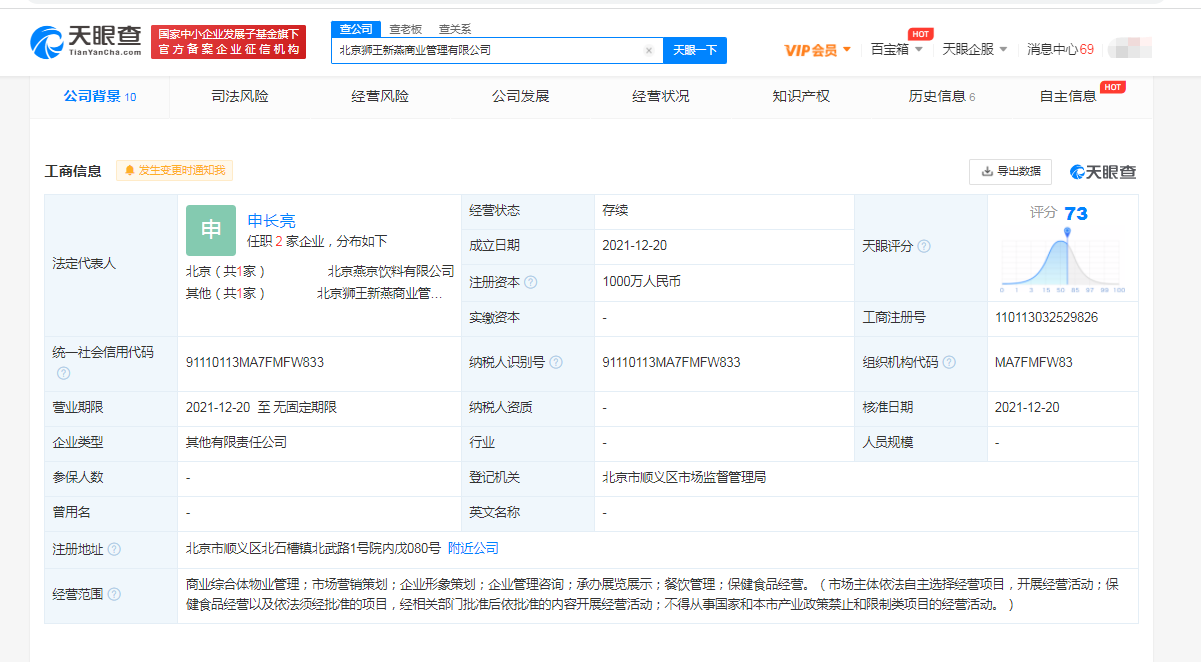Switch to the 查关系 search tab
Screen dimensions: 1201x662
click(455, 29)
